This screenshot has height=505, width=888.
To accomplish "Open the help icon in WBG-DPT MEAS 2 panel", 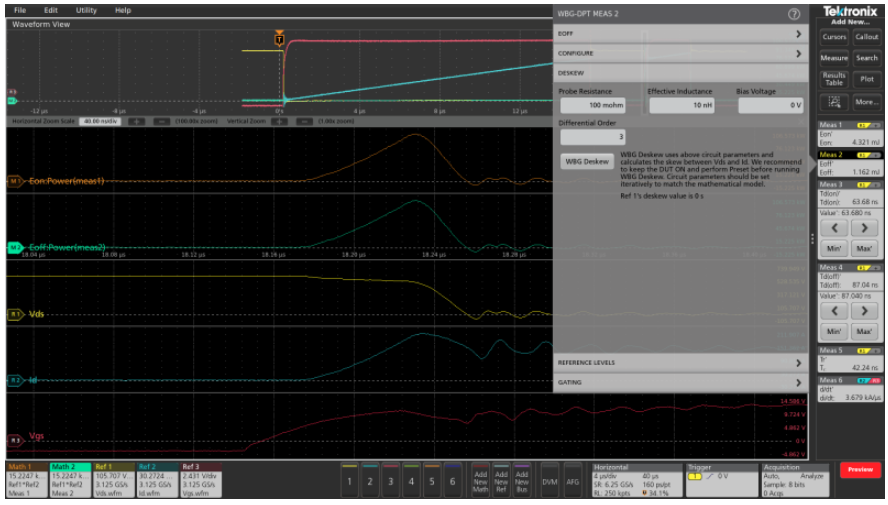I will (794, 14).
